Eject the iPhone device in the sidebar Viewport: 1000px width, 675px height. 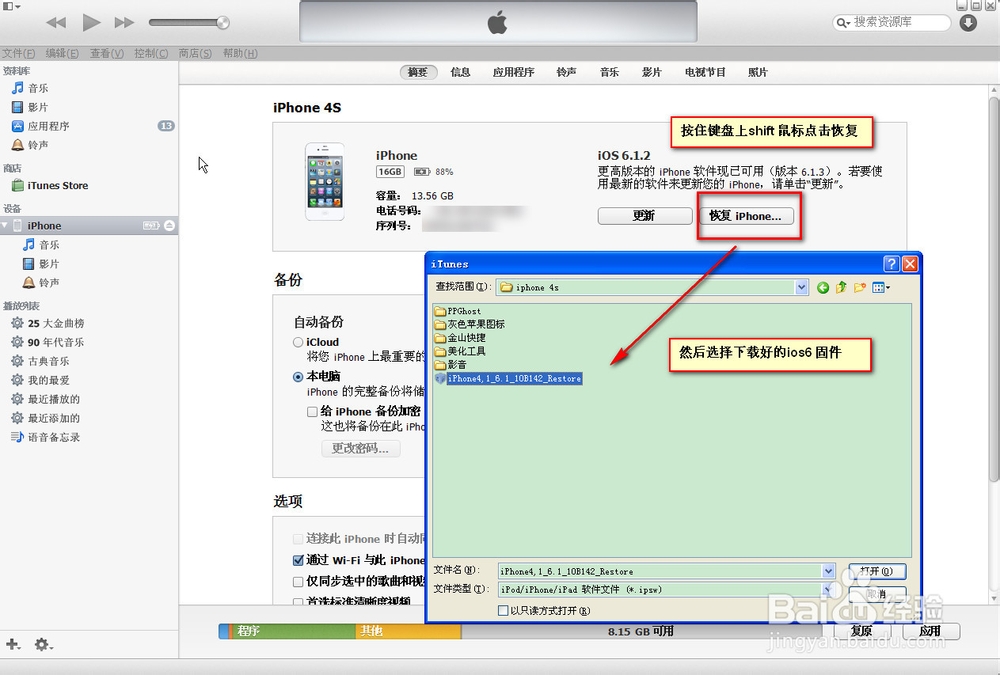coord(170,225)
